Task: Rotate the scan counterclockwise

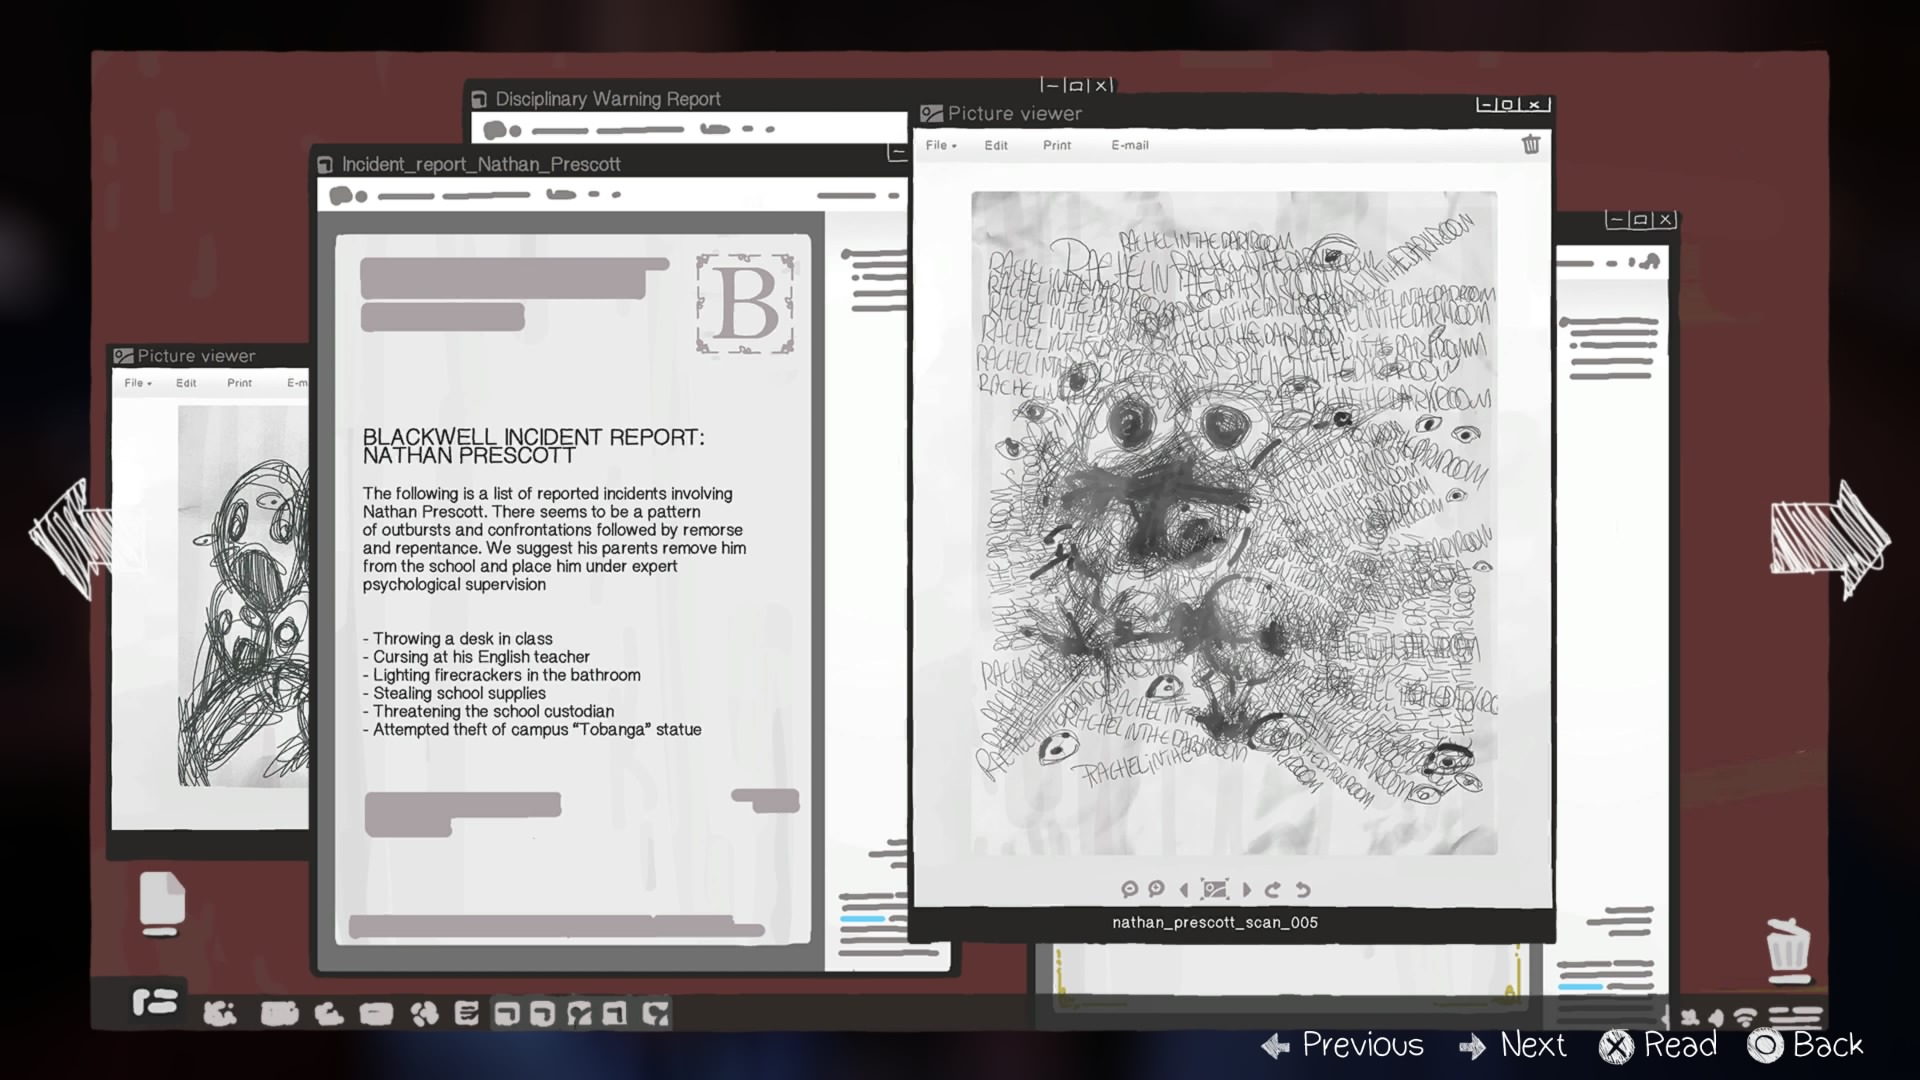Action: coord(1303,889)
